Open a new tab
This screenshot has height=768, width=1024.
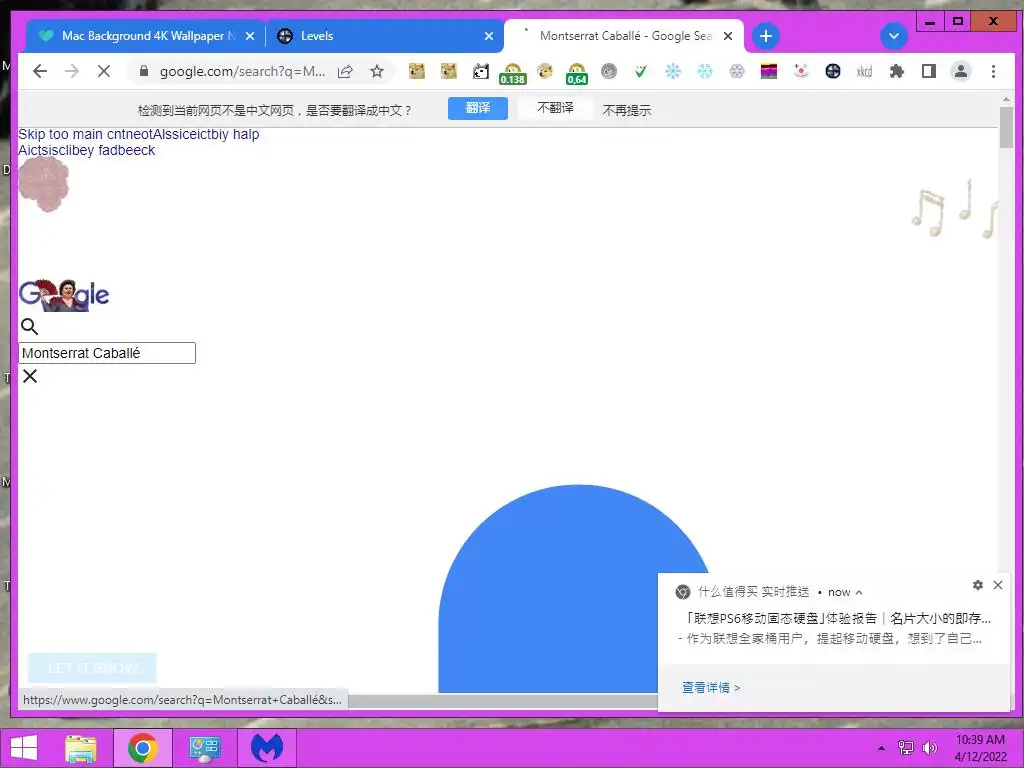[766, 36]
